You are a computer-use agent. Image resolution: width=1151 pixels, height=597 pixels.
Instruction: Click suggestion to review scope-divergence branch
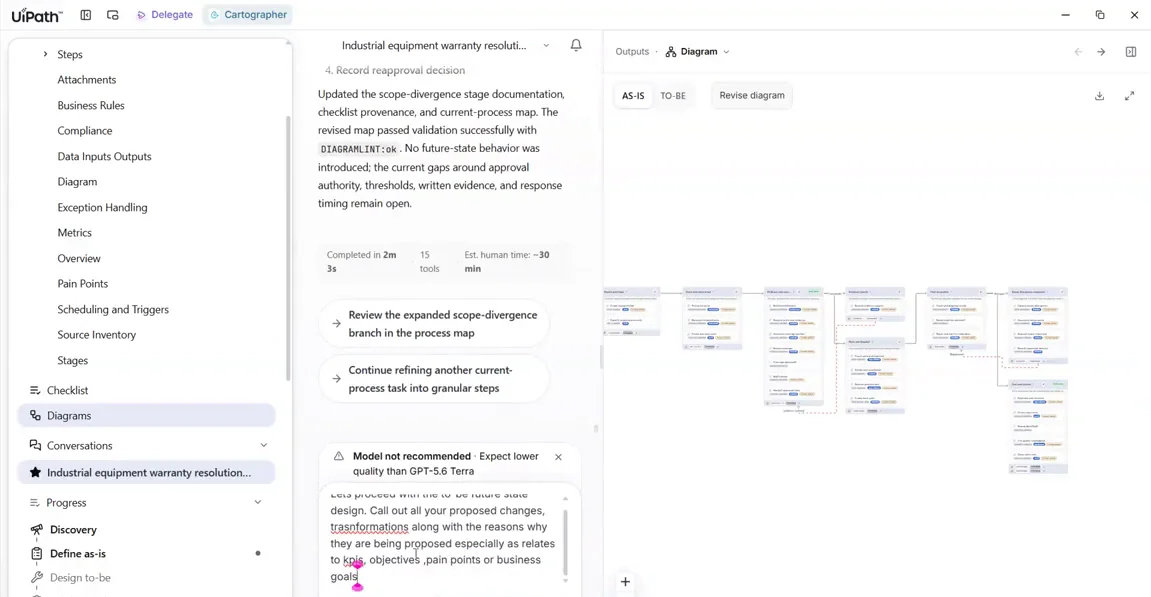(x=434, y=324)
